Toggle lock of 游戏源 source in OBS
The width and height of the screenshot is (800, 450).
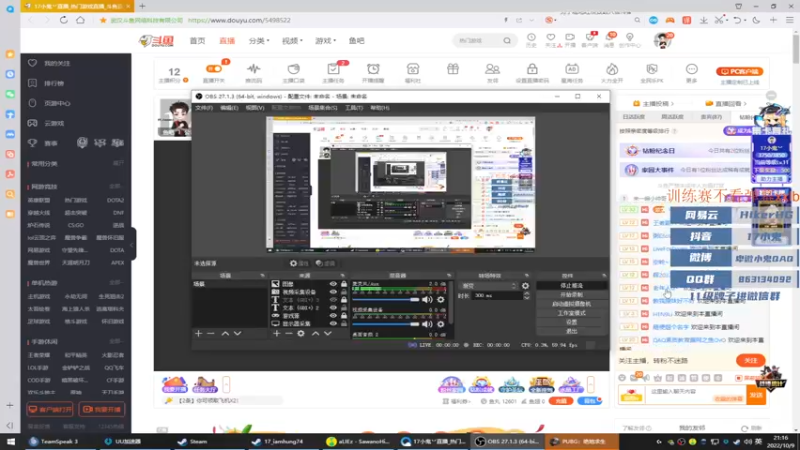(x=344, y=316)
